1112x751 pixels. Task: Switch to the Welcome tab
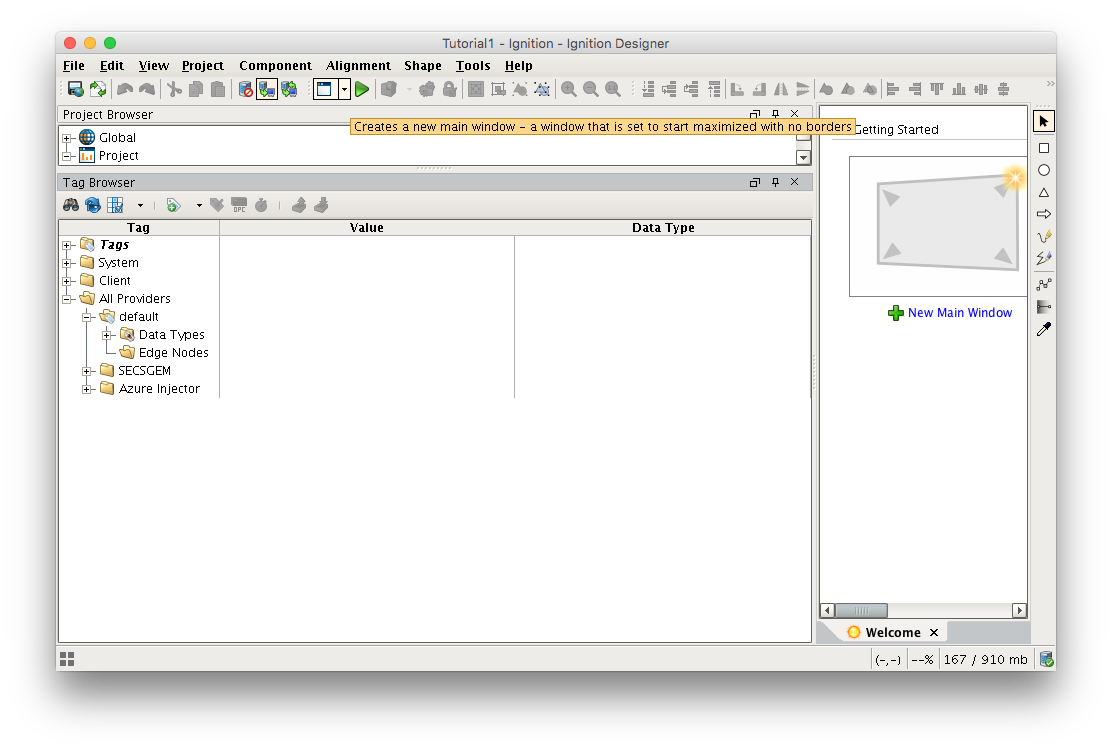pos(892,632)
